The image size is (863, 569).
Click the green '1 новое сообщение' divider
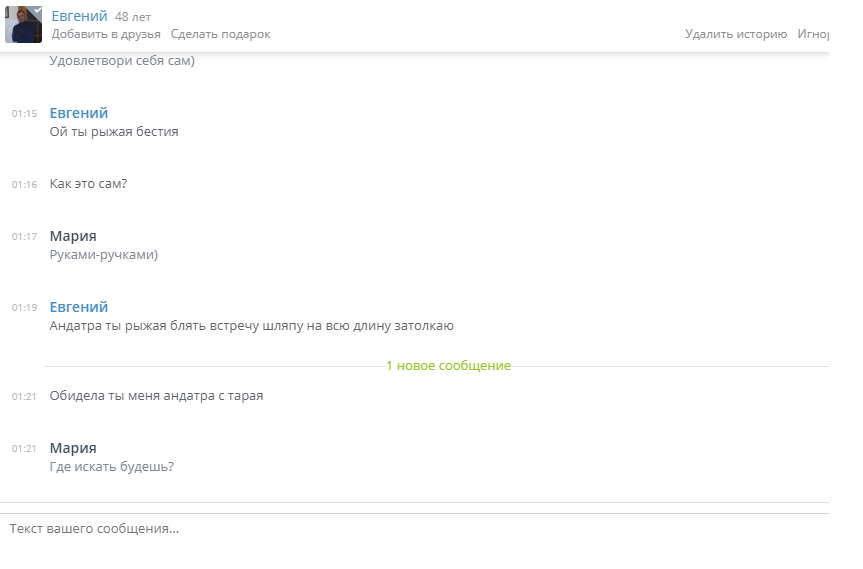coord(449,365)
